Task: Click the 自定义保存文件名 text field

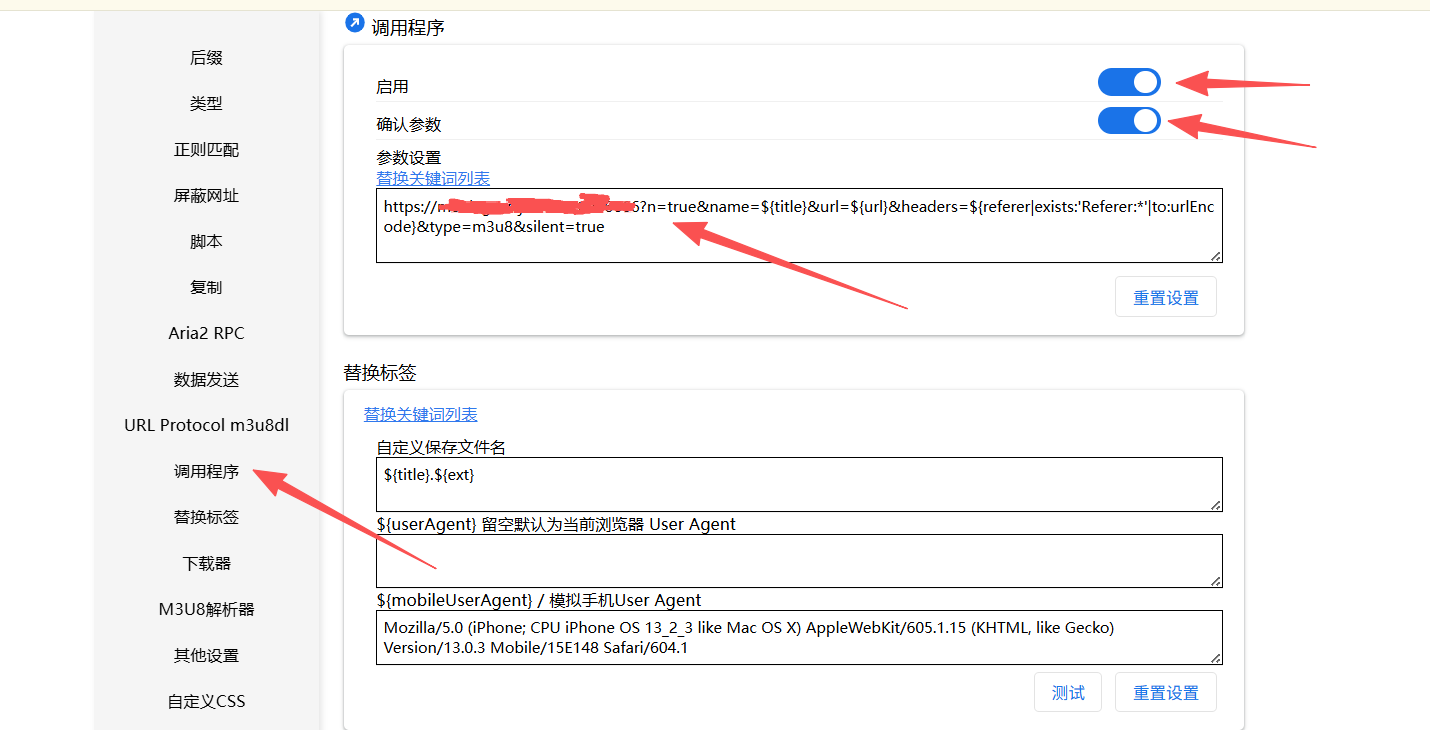Action: [x=798, y=484]
